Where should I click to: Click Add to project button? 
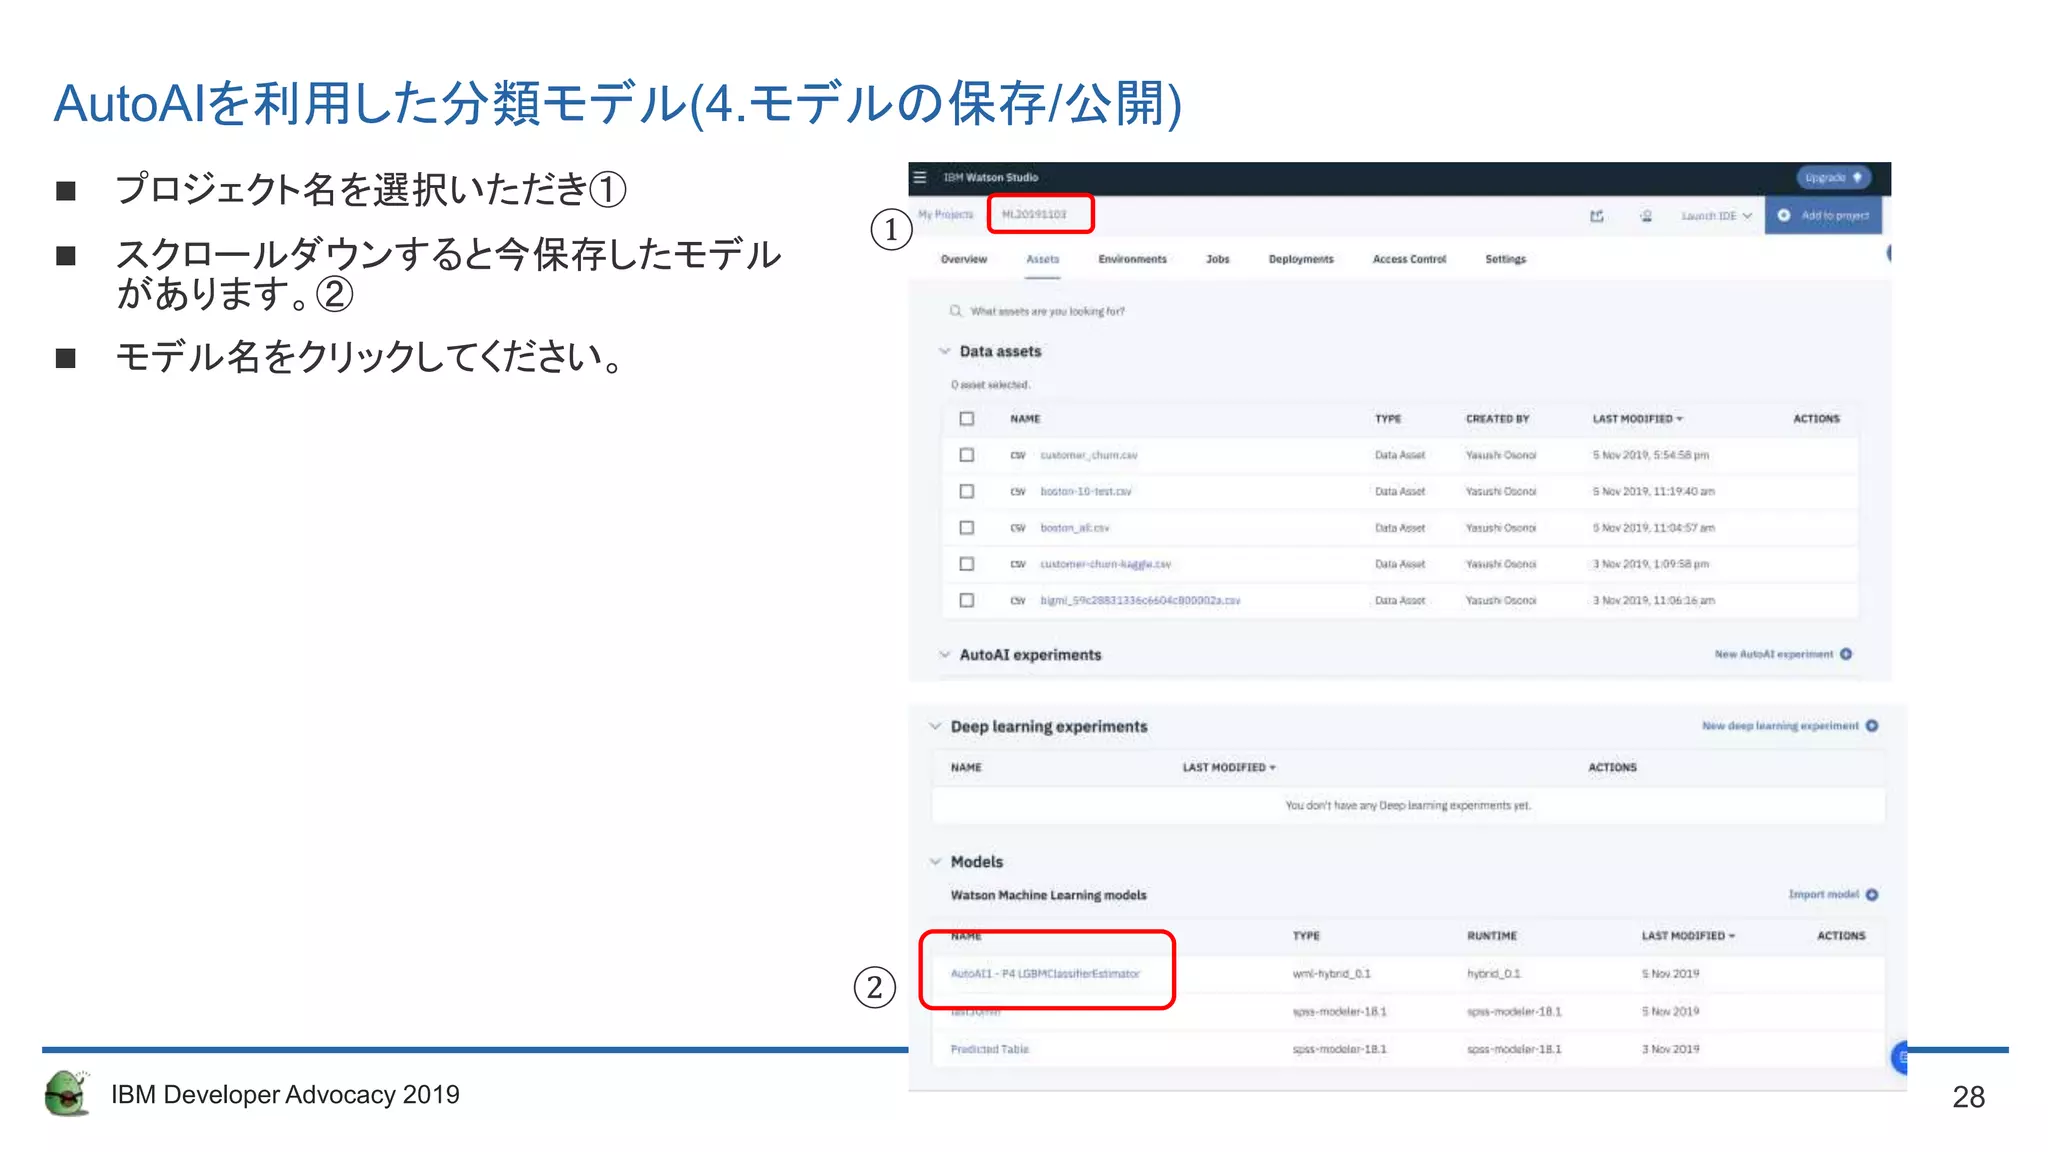(1824, 216)
